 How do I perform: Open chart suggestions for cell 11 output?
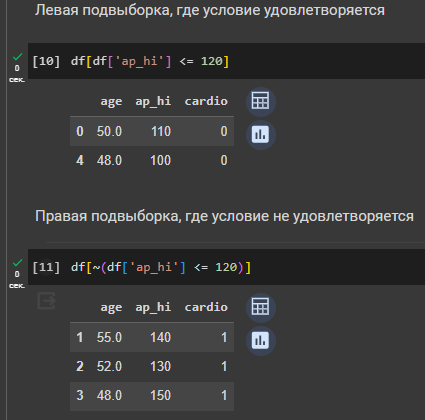point(261,340)
